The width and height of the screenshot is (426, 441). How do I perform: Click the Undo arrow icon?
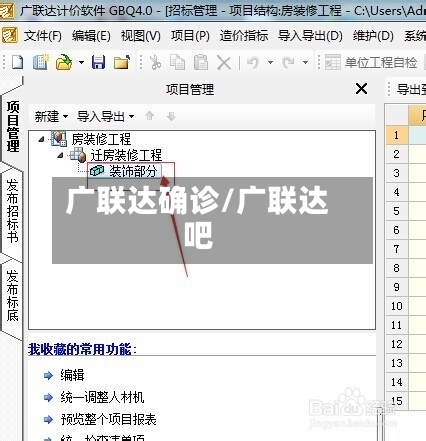click(x=253, y=62)
